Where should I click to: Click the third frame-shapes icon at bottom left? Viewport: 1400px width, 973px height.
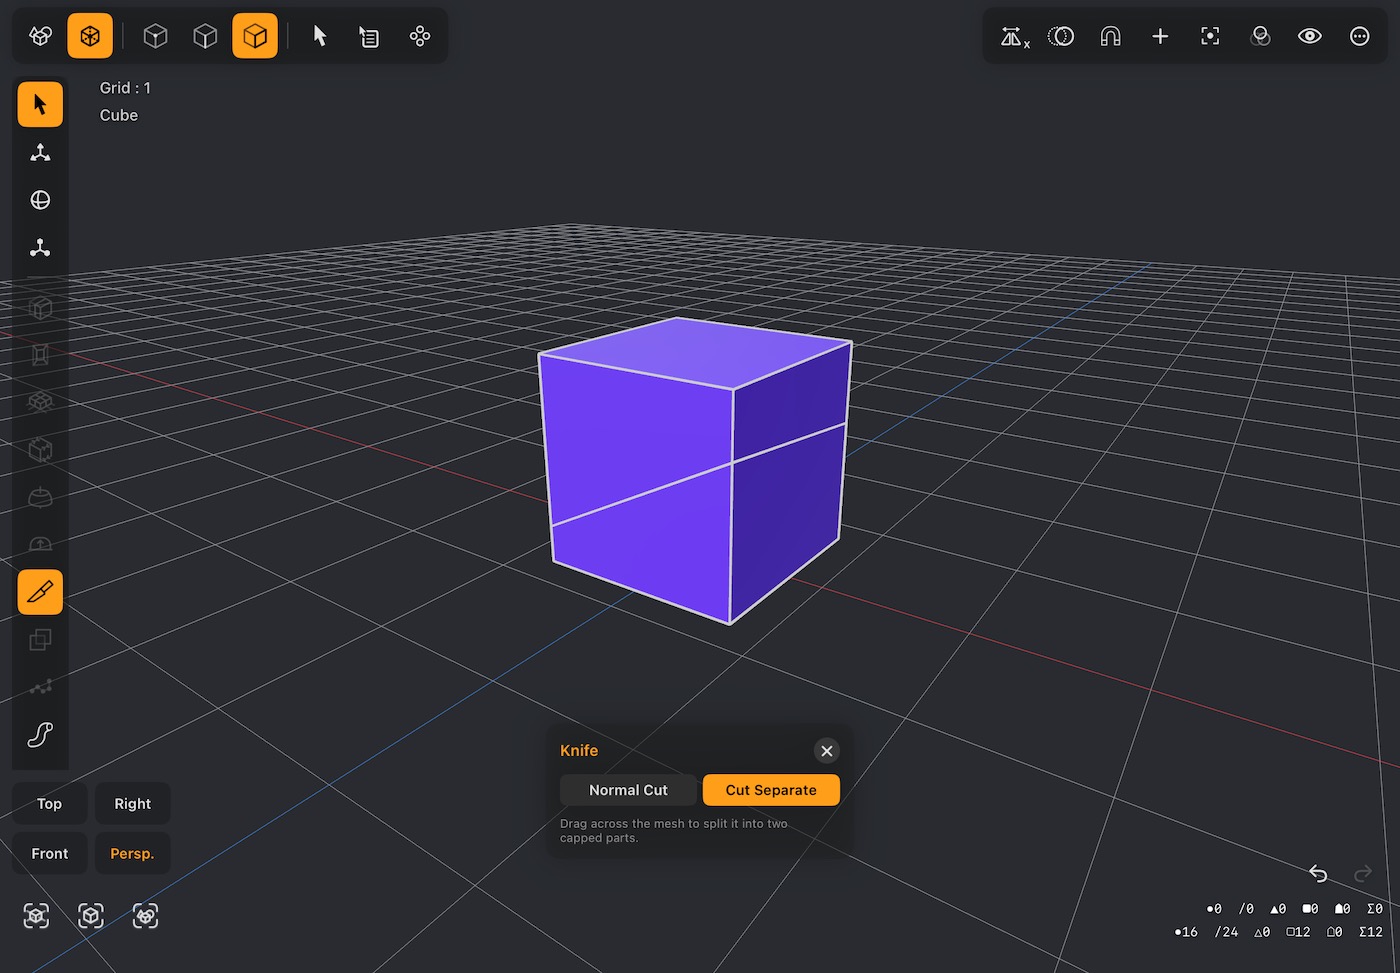pyautogui.click(x=146, y=916)
